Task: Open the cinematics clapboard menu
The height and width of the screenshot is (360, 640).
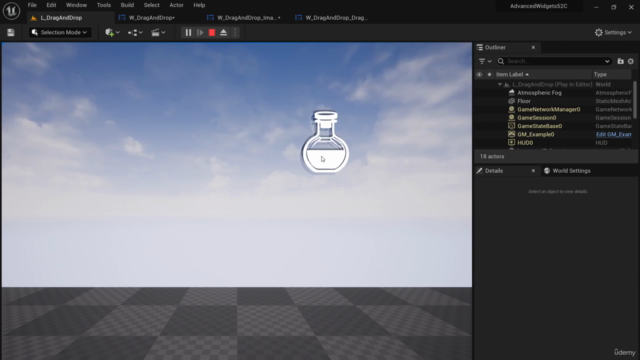Action: coord(158,32)
